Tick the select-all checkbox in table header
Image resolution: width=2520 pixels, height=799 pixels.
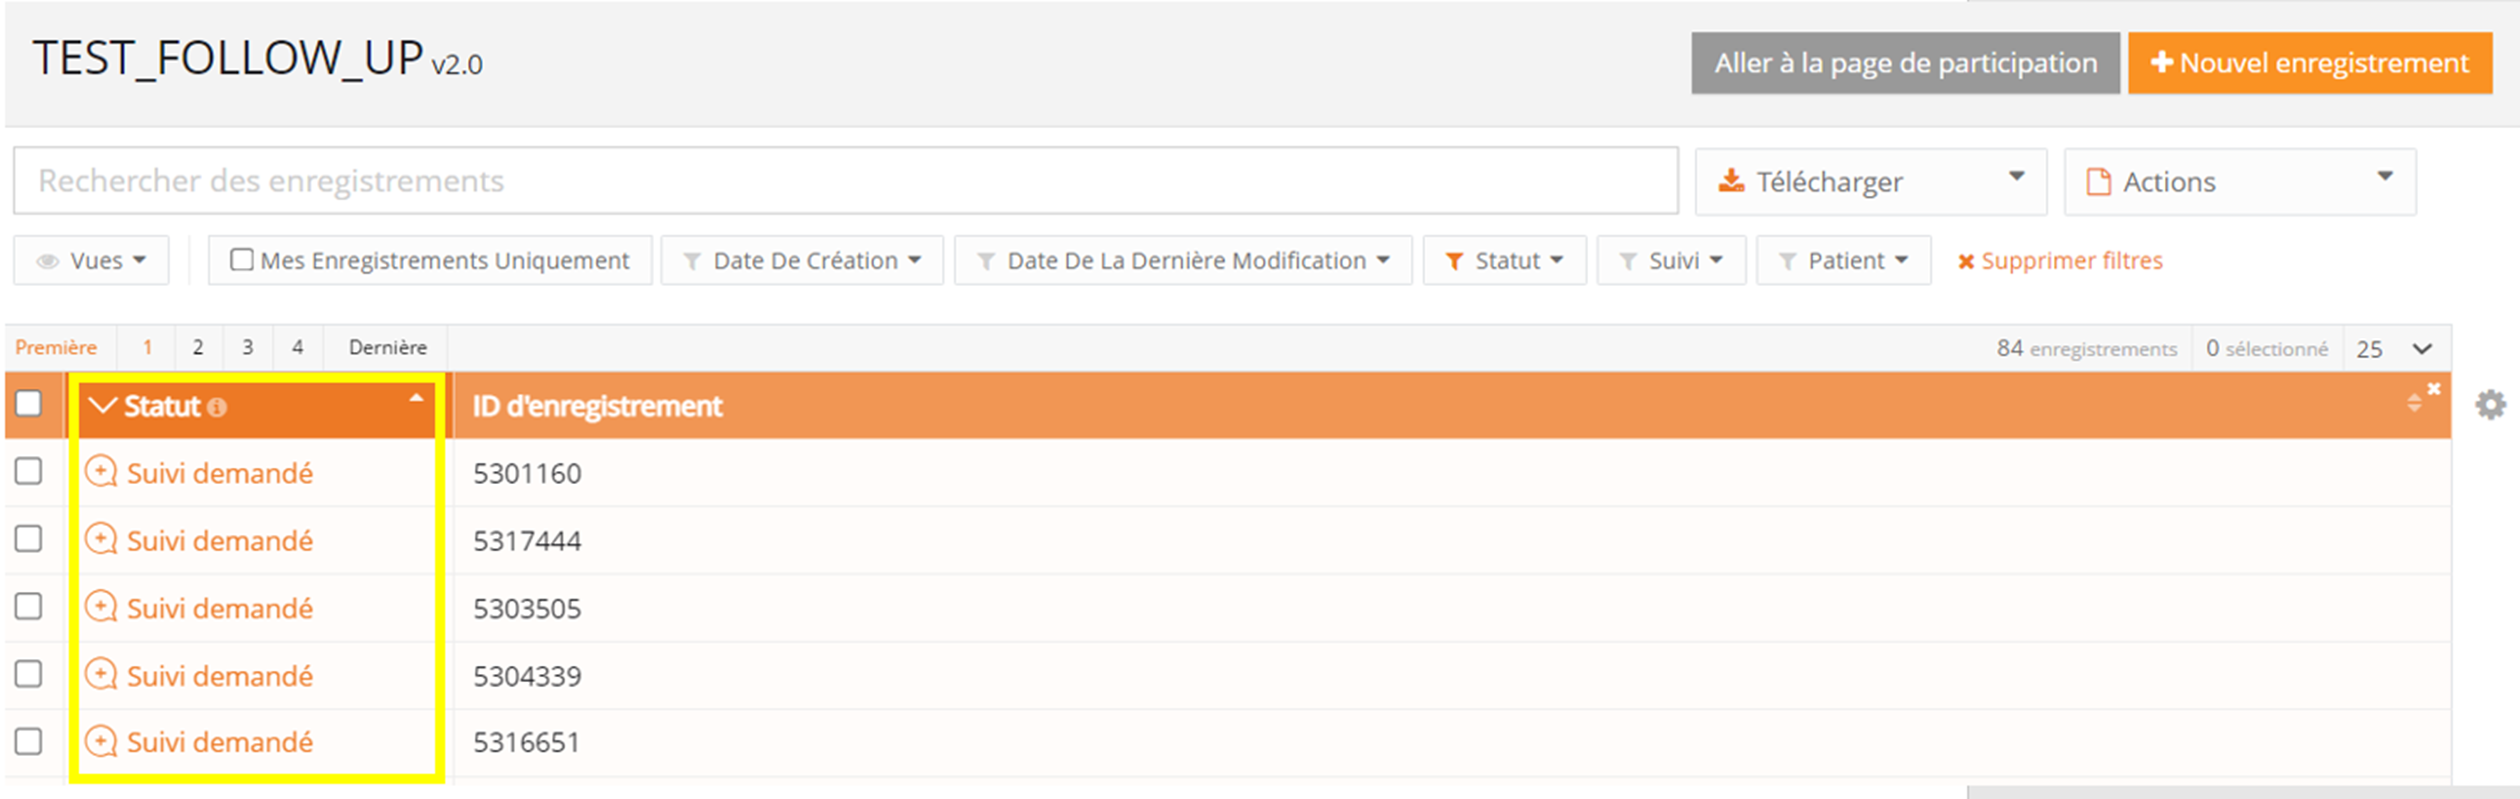29,403
